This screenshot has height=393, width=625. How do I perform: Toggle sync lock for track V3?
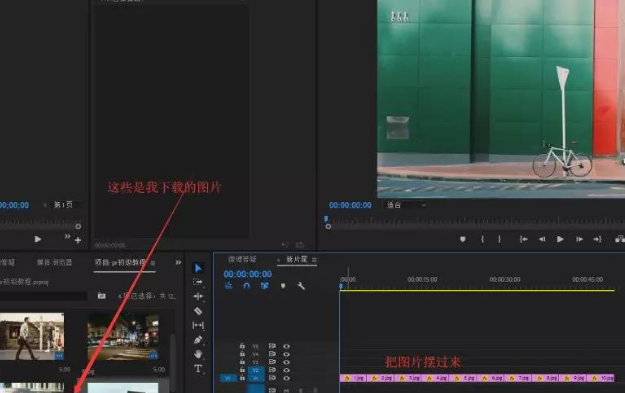coord(272,362)
